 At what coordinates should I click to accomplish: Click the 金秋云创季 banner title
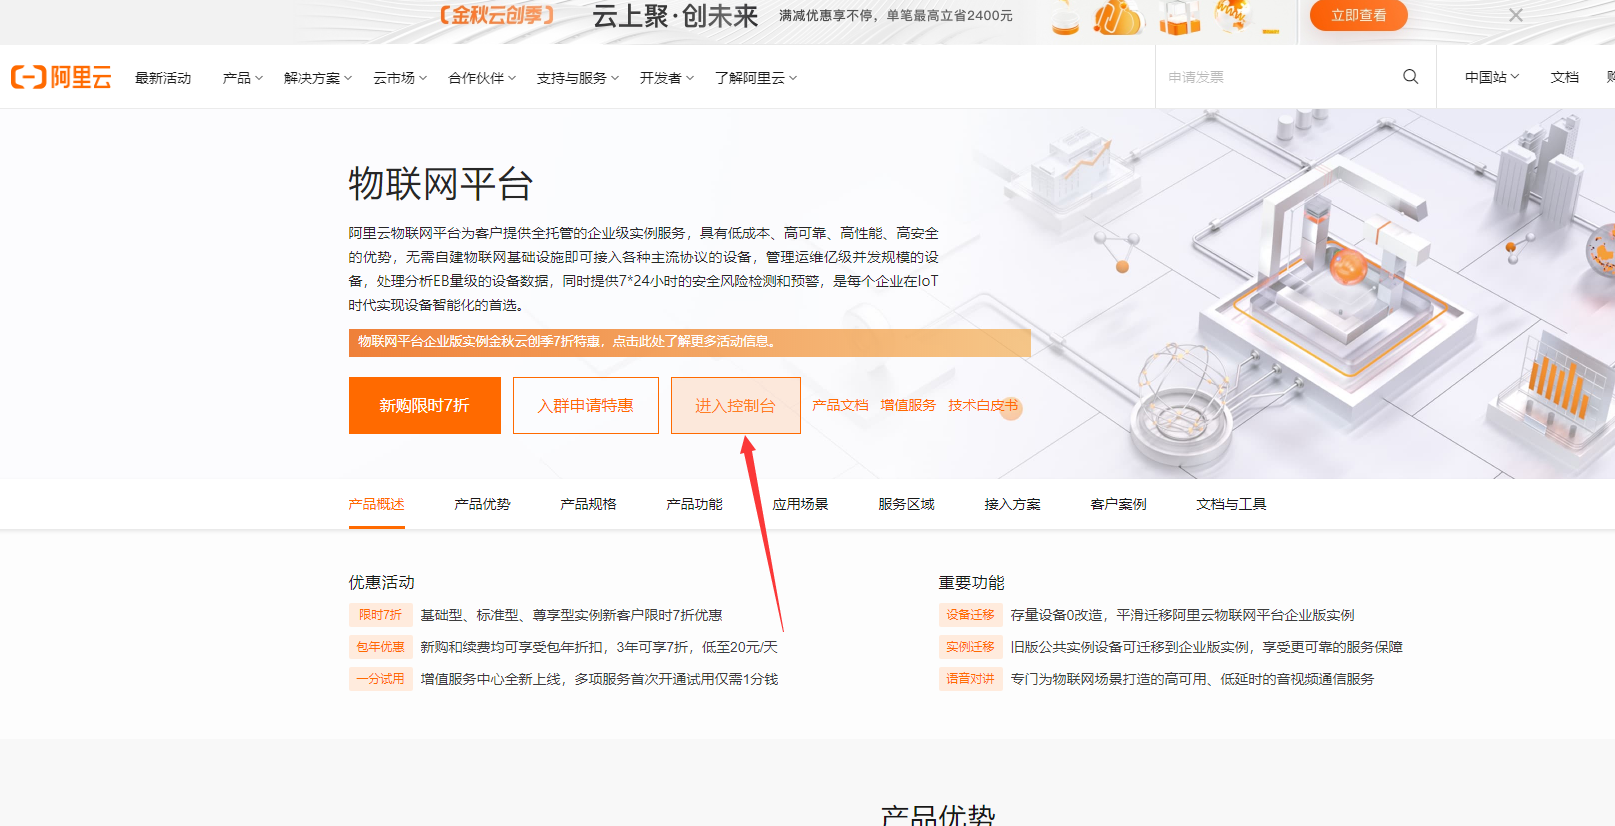click(497, 15)
